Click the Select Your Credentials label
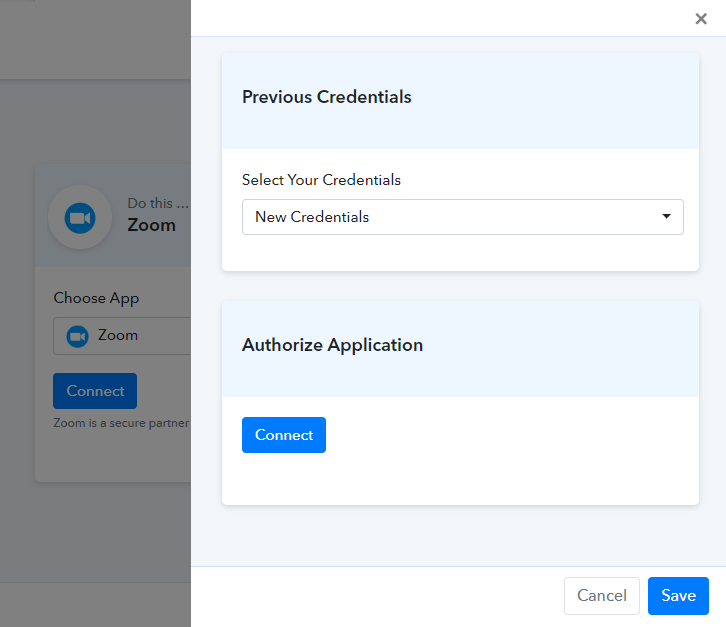 click(321, 180)
